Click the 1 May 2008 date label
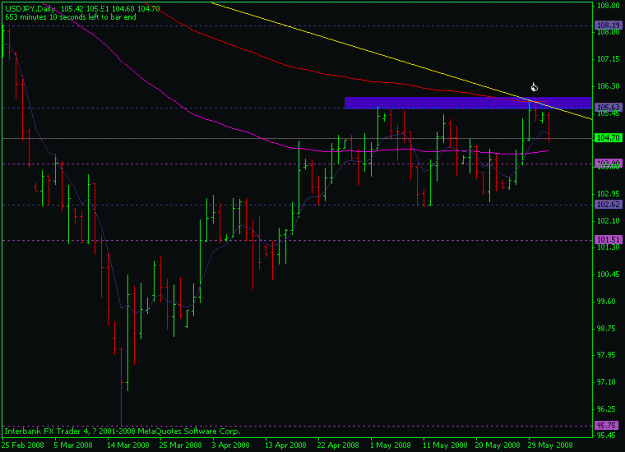Viewport: 625px width, 452px height. click(391, 445)
